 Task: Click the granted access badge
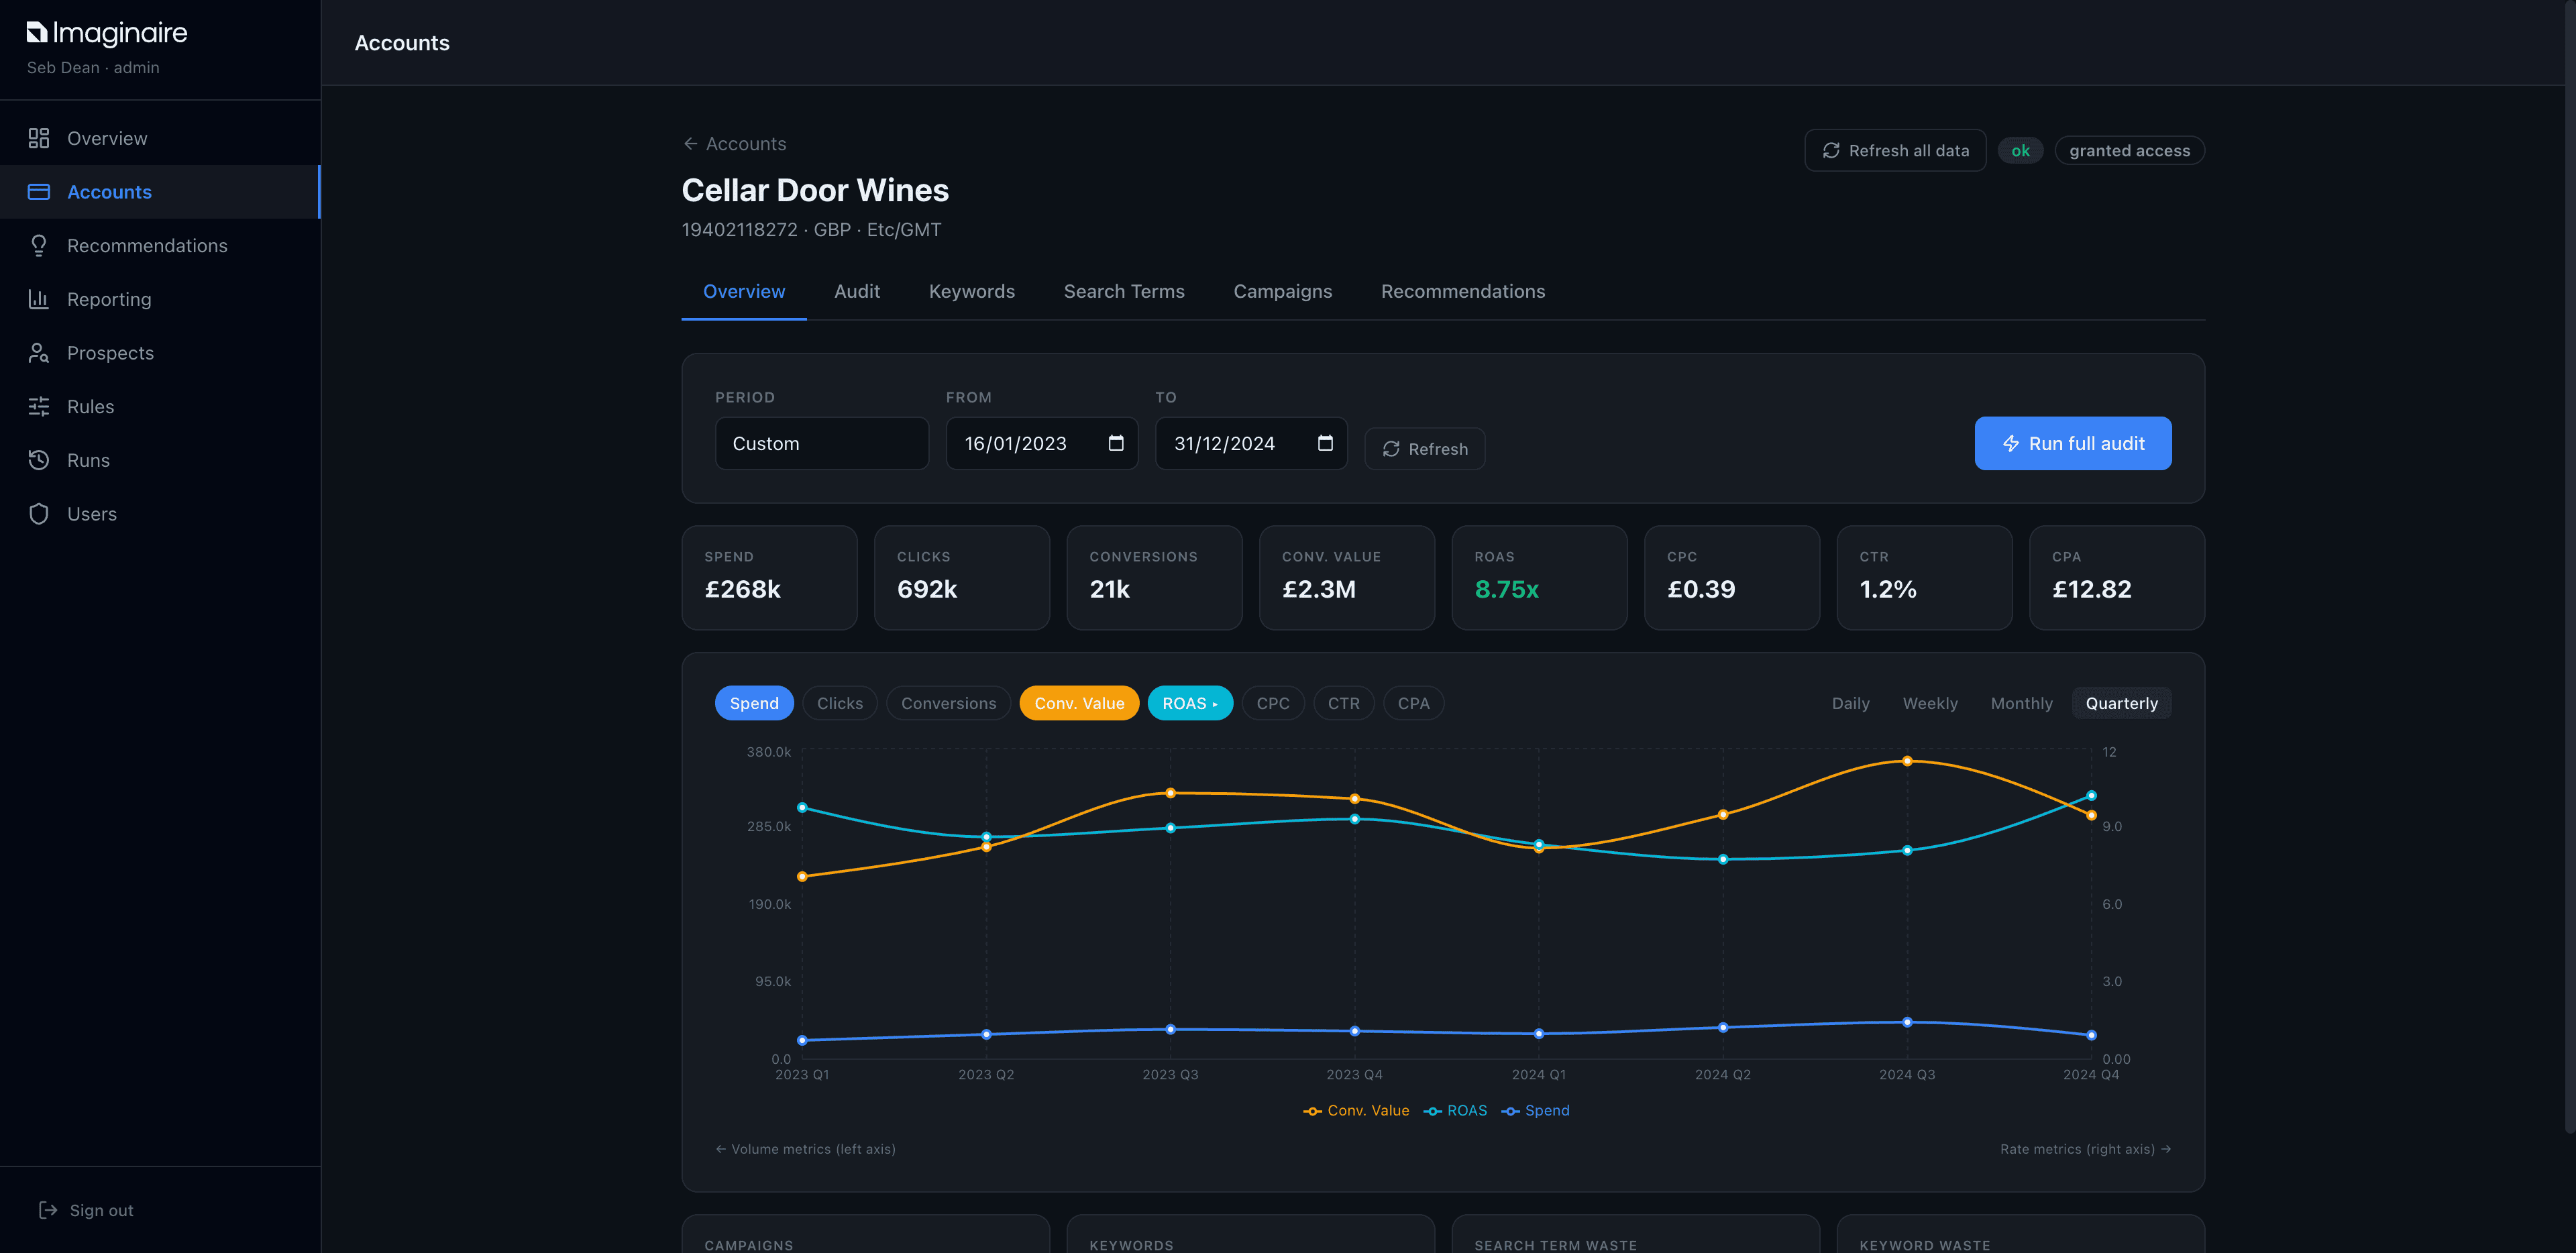point(2129,150)
